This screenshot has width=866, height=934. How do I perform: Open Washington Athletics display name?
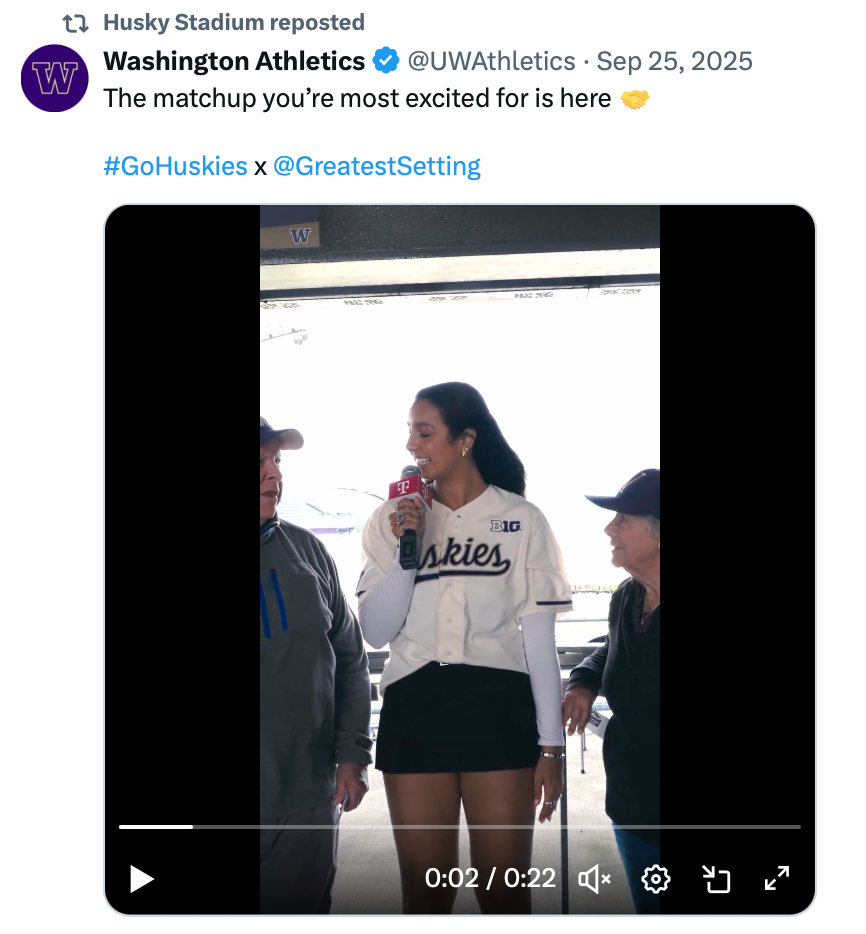tap(234, 61)
